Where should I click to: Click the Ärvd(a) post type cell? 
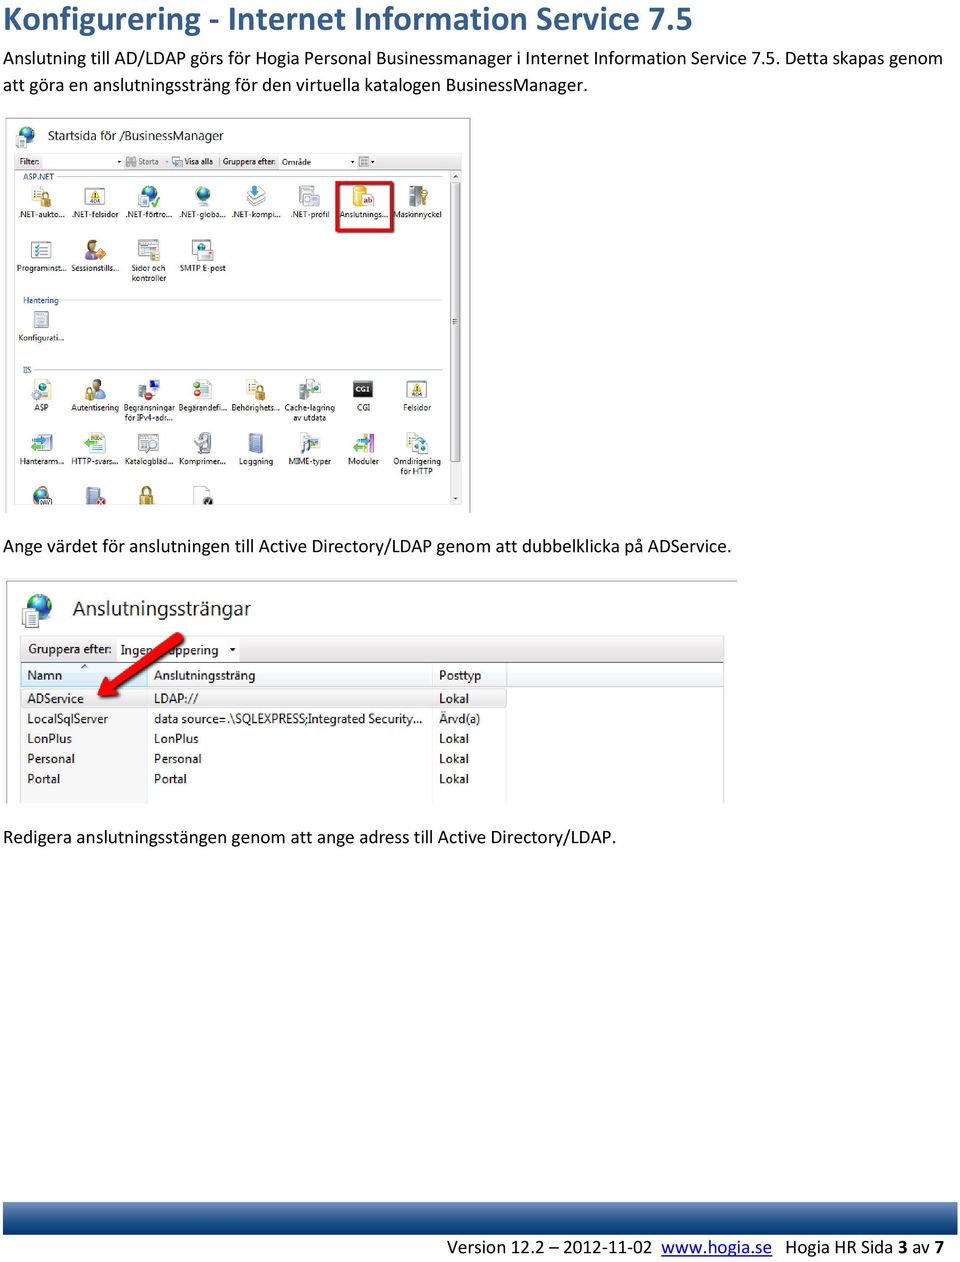459,718
